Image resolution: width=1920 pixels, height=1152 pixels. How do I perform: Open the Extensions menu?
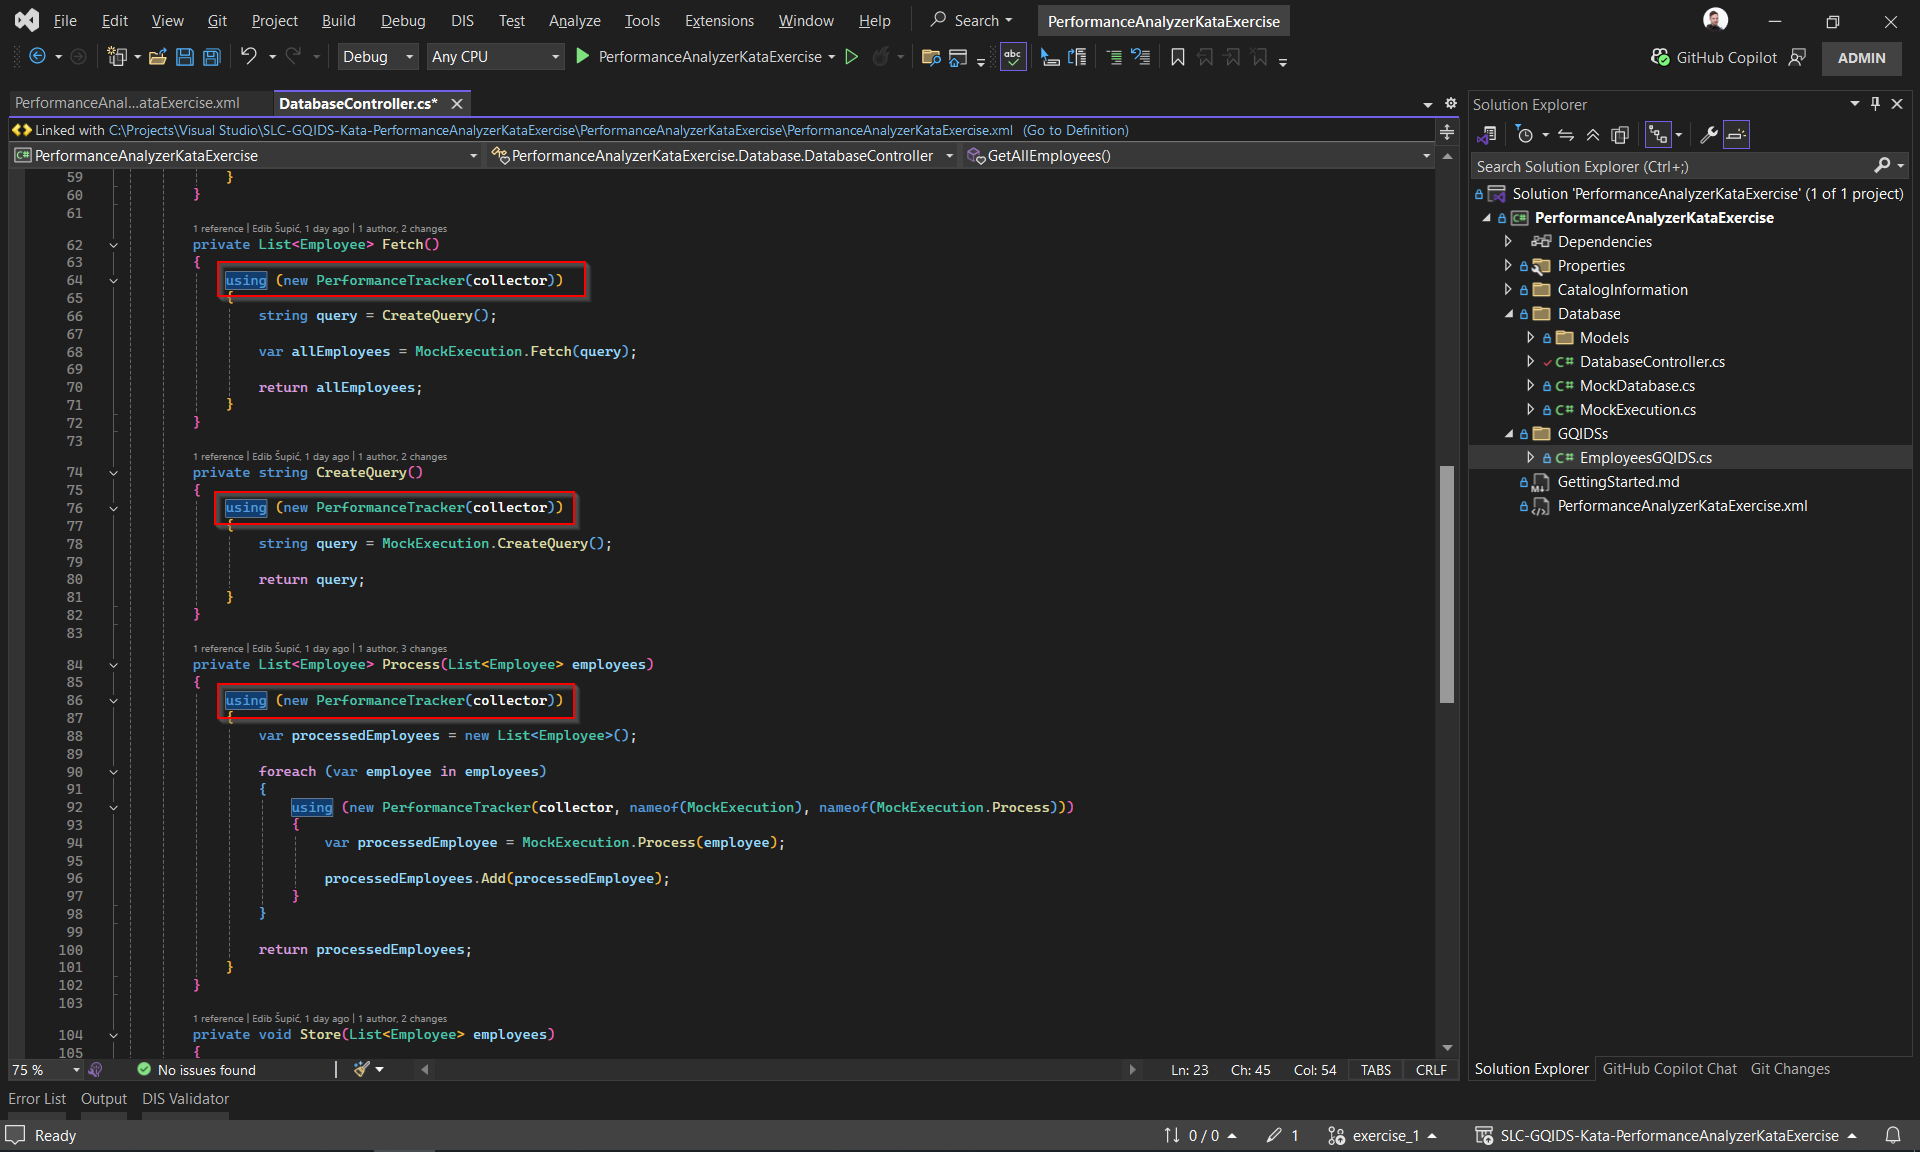pyautogui.click(x=719, y=20)
